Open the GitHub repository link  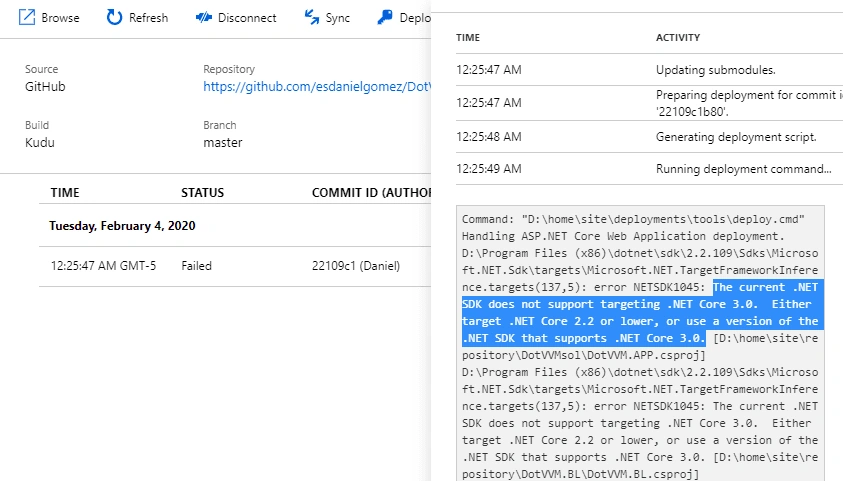pos(317,87)
